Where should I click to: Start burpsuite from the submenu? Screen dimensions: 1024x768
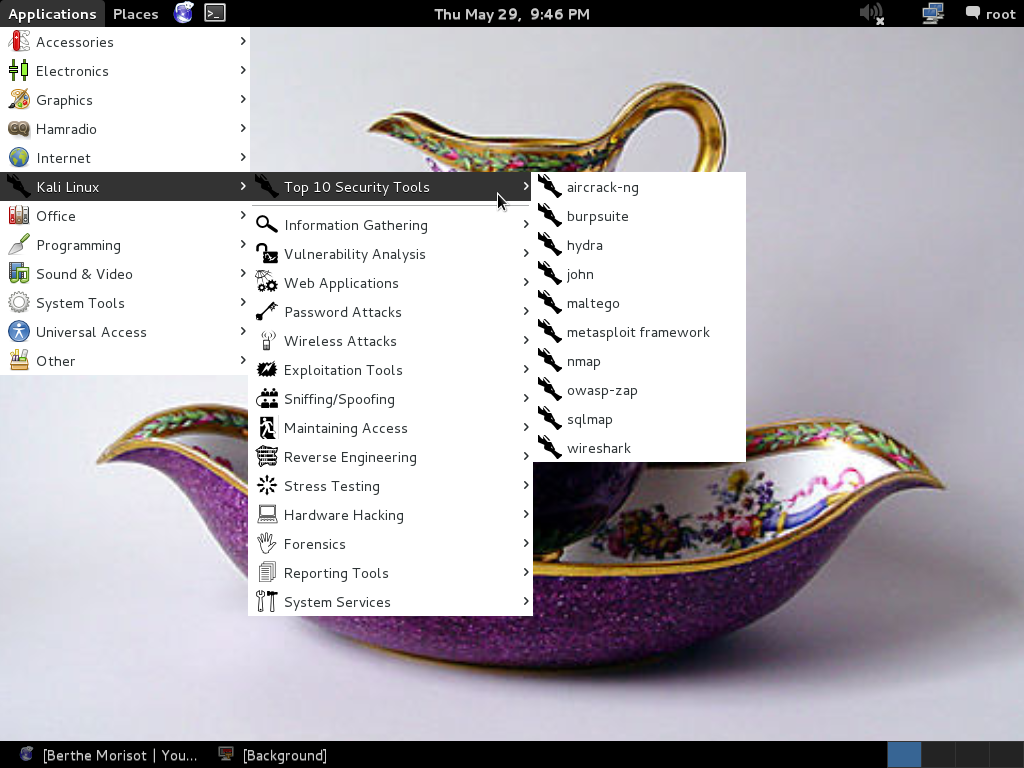point(597,216)
